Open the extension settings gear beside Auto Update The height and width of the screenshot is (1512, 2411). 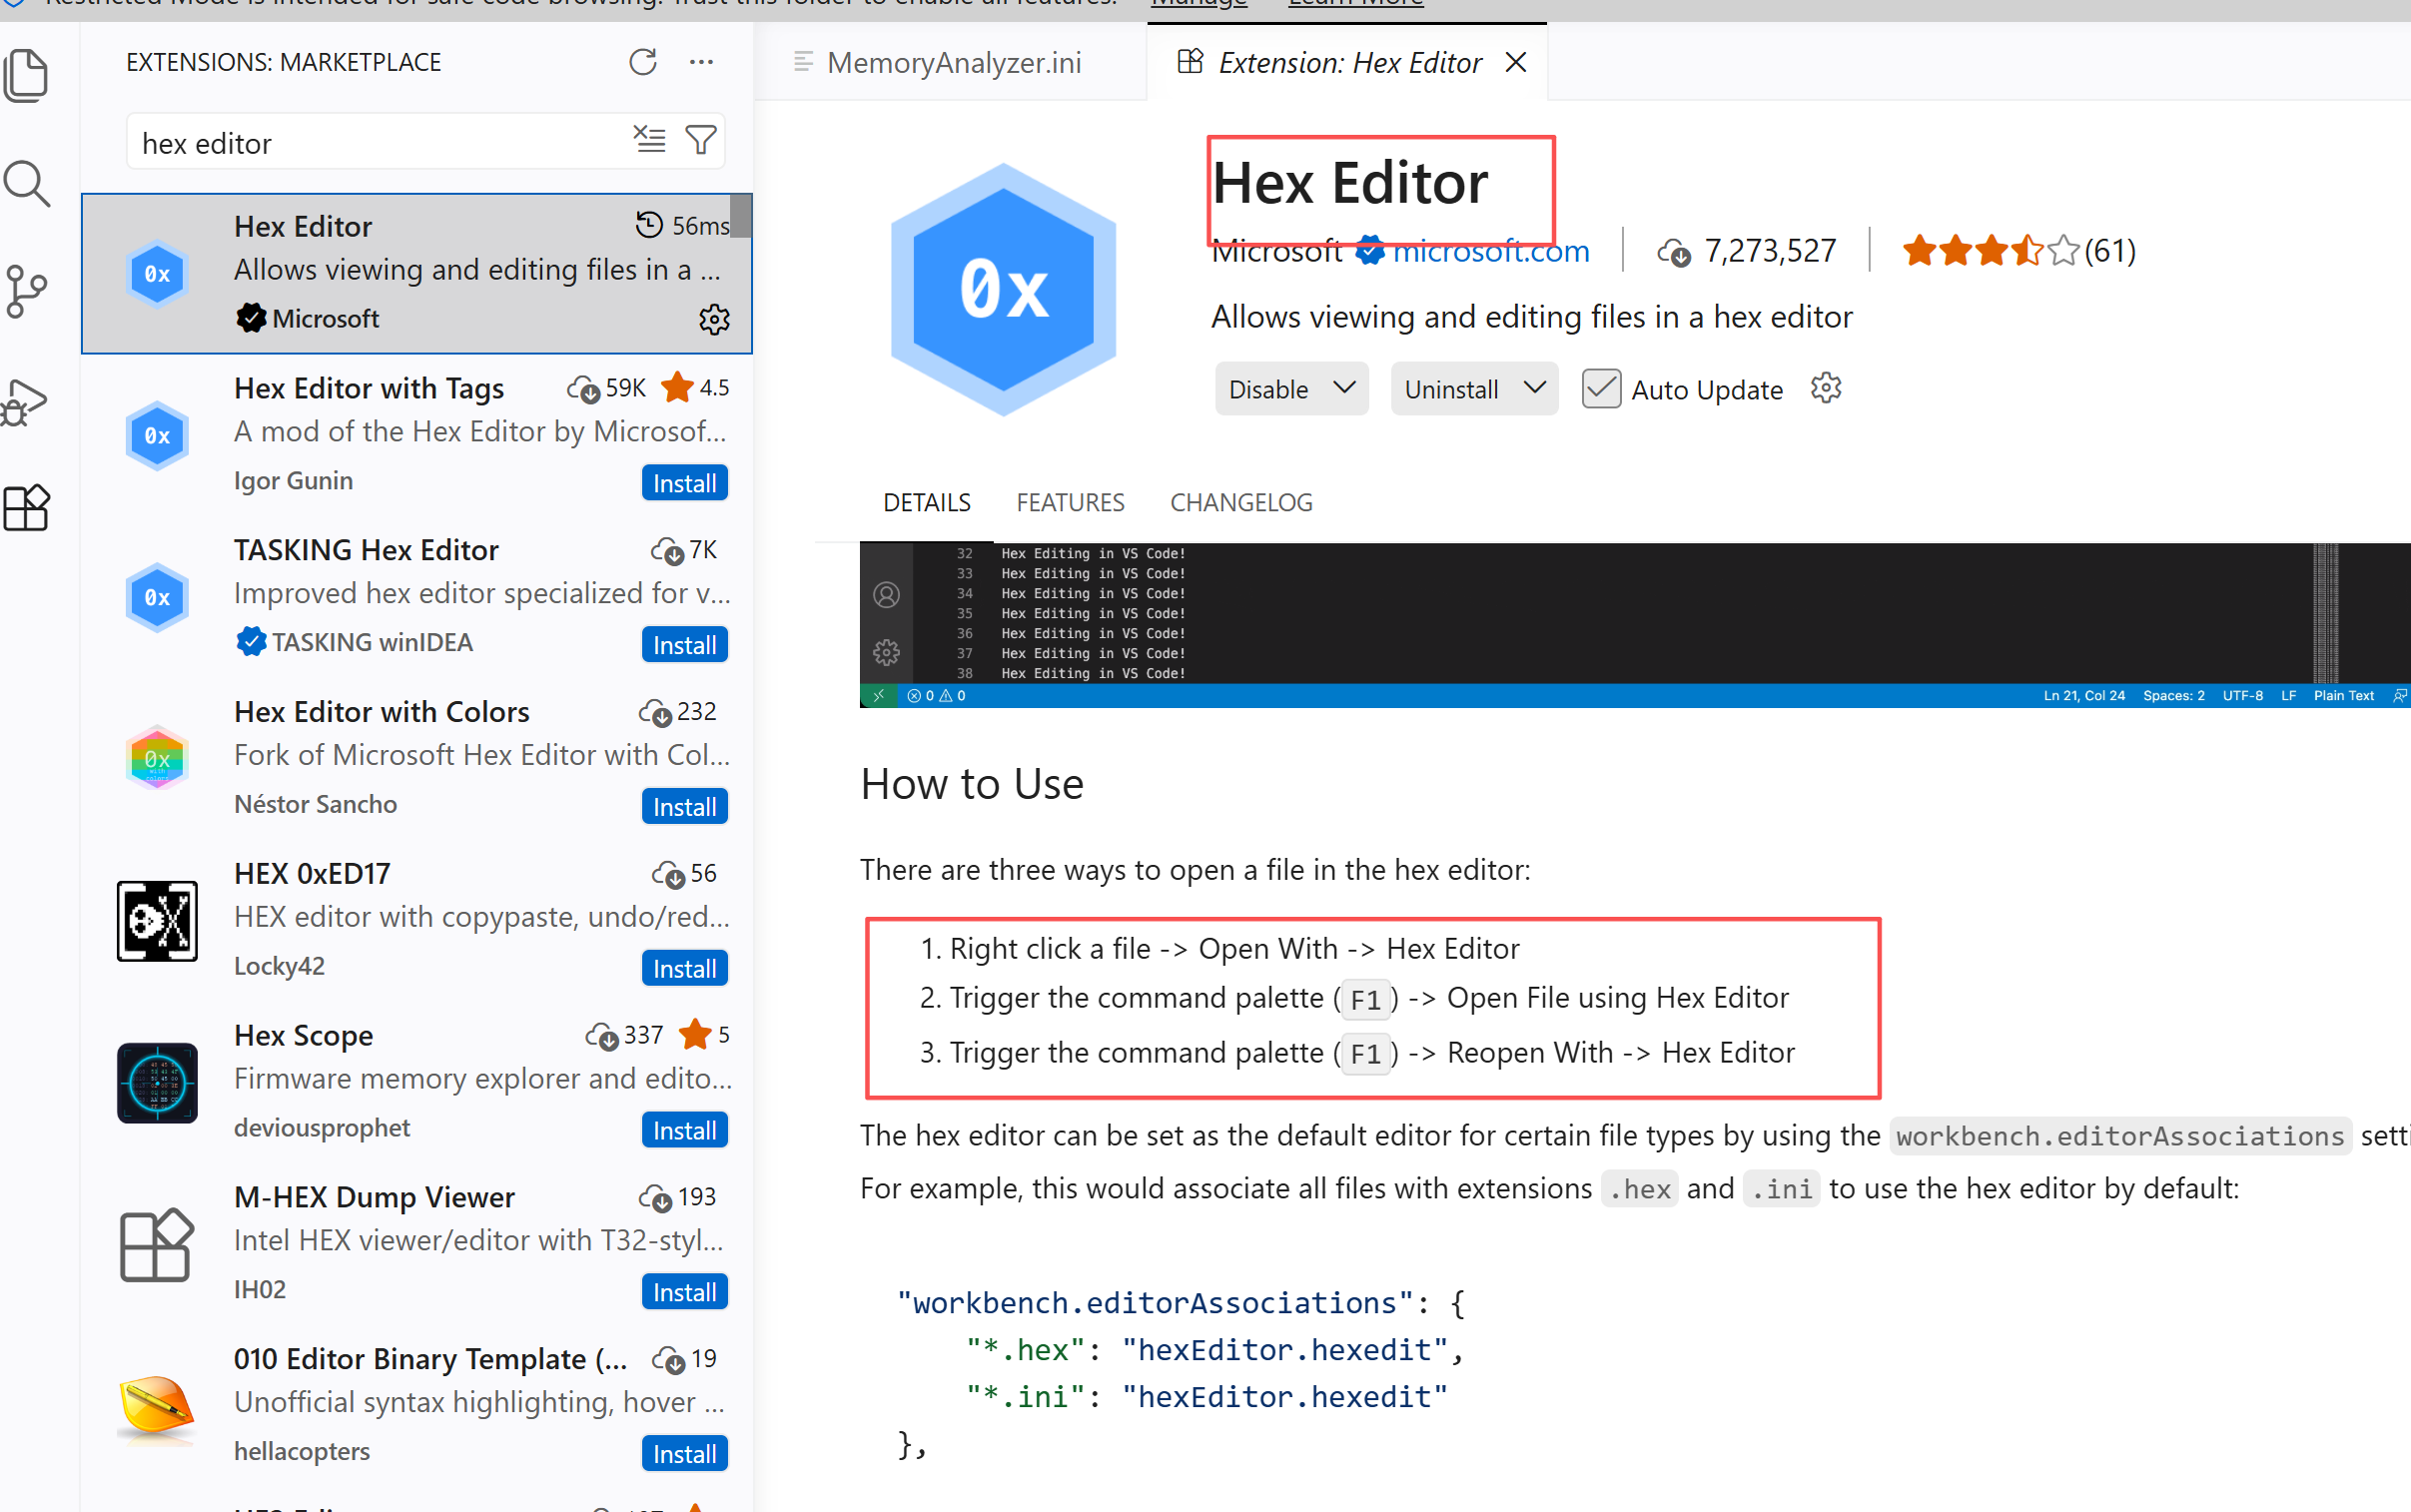coord(1826,388)
